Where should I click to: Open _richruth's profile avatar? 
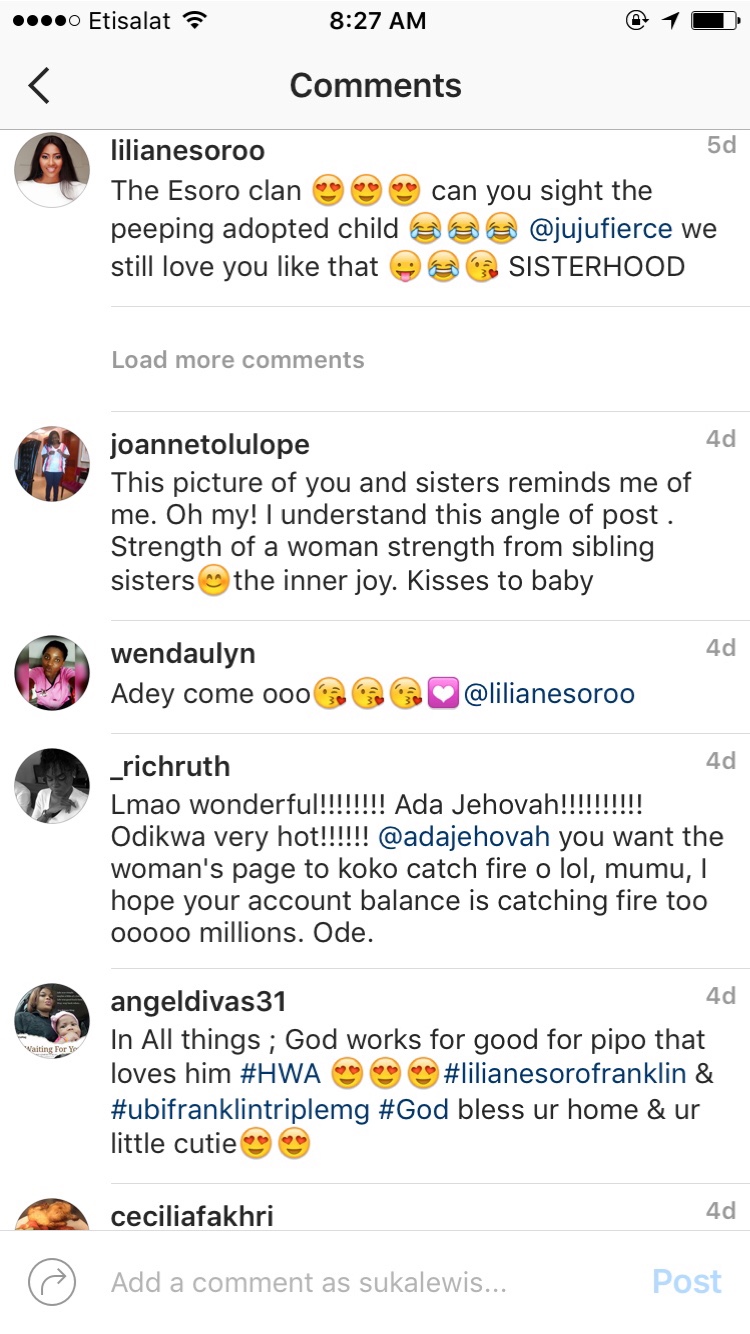click(52, 786)
